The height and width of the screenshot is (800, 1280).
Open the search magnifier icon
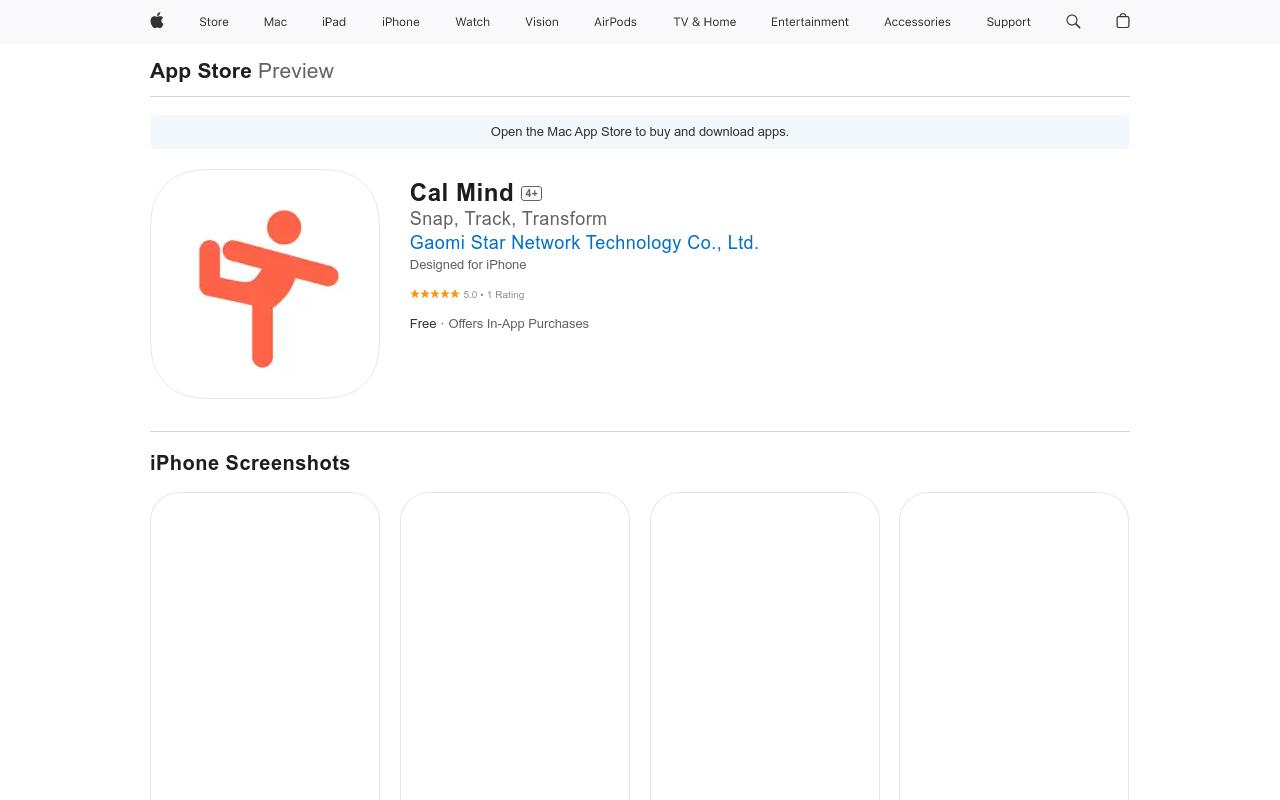(1073, 21)
